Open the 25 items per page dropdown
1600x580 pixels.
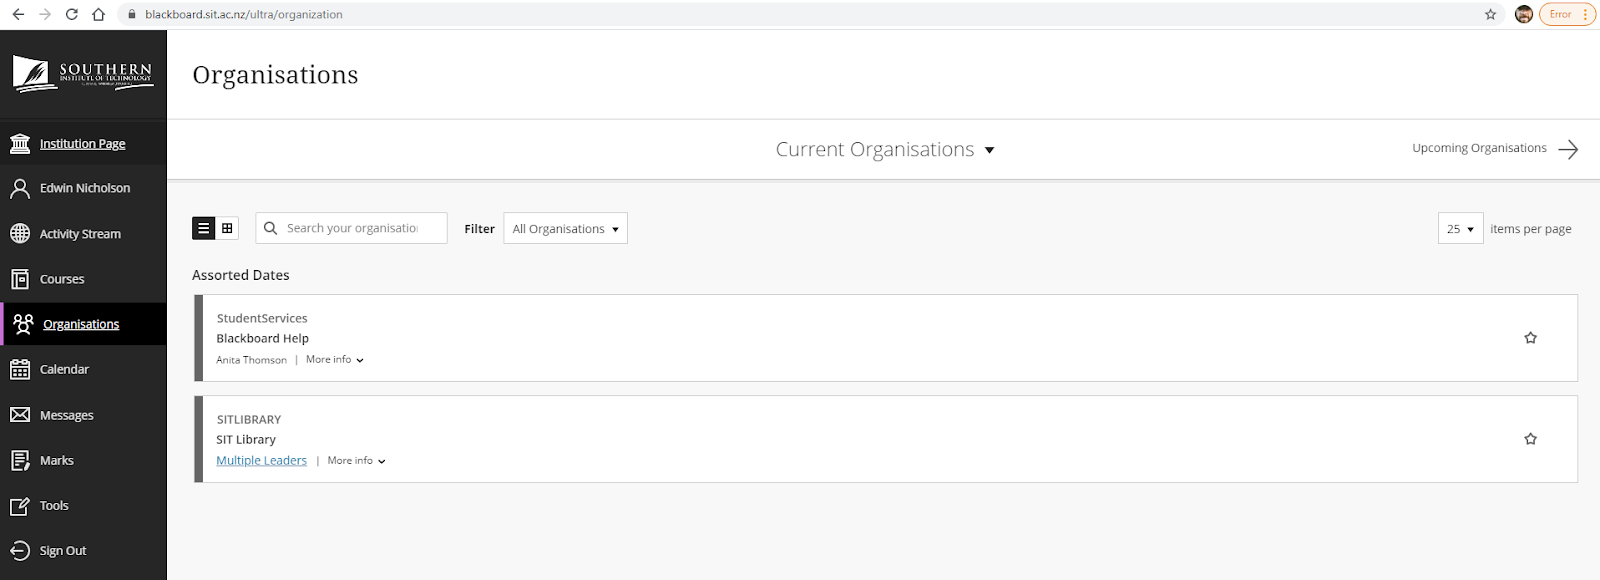tap(1460, 228)
